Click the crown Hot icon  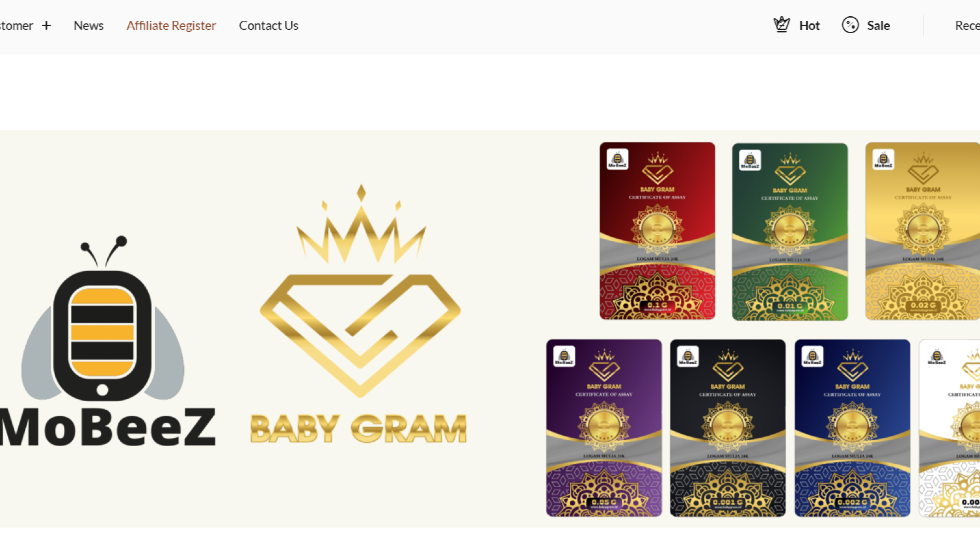781,25
